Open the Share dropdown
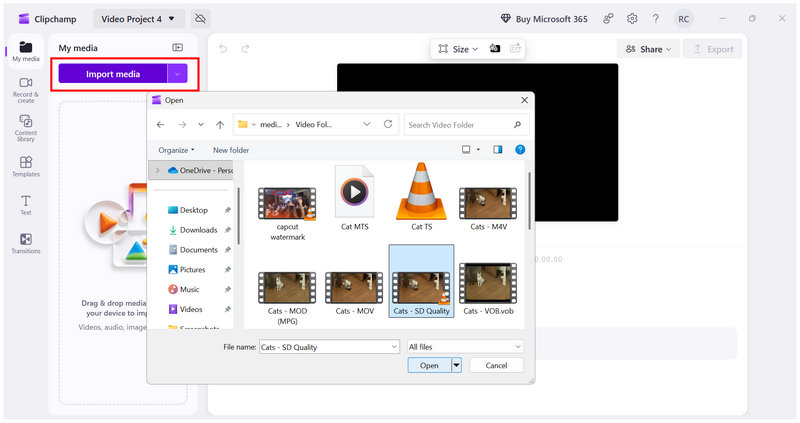 648,49
